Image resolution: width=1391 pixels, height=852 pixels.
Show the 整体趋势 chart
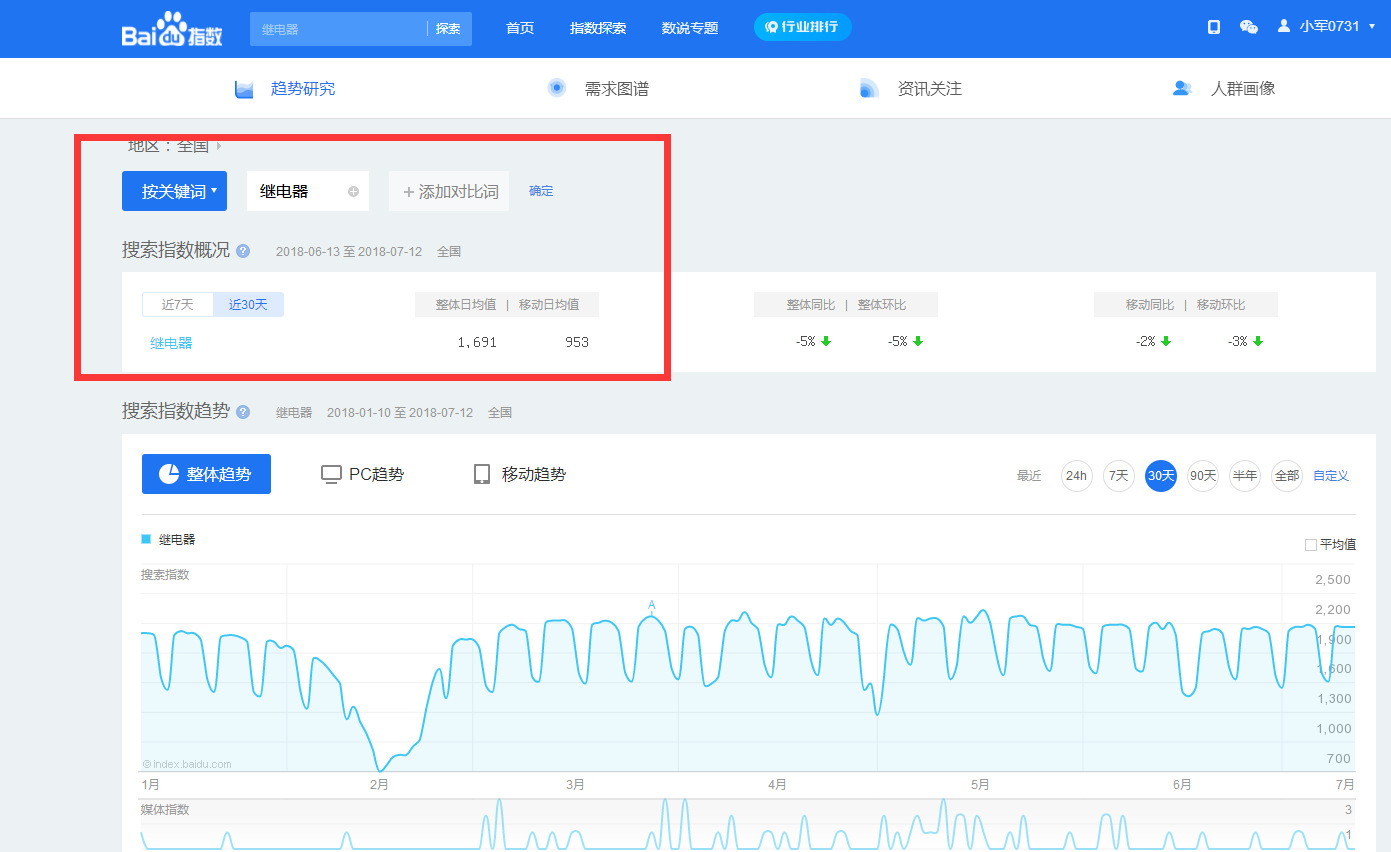click(x=206, y=474)
